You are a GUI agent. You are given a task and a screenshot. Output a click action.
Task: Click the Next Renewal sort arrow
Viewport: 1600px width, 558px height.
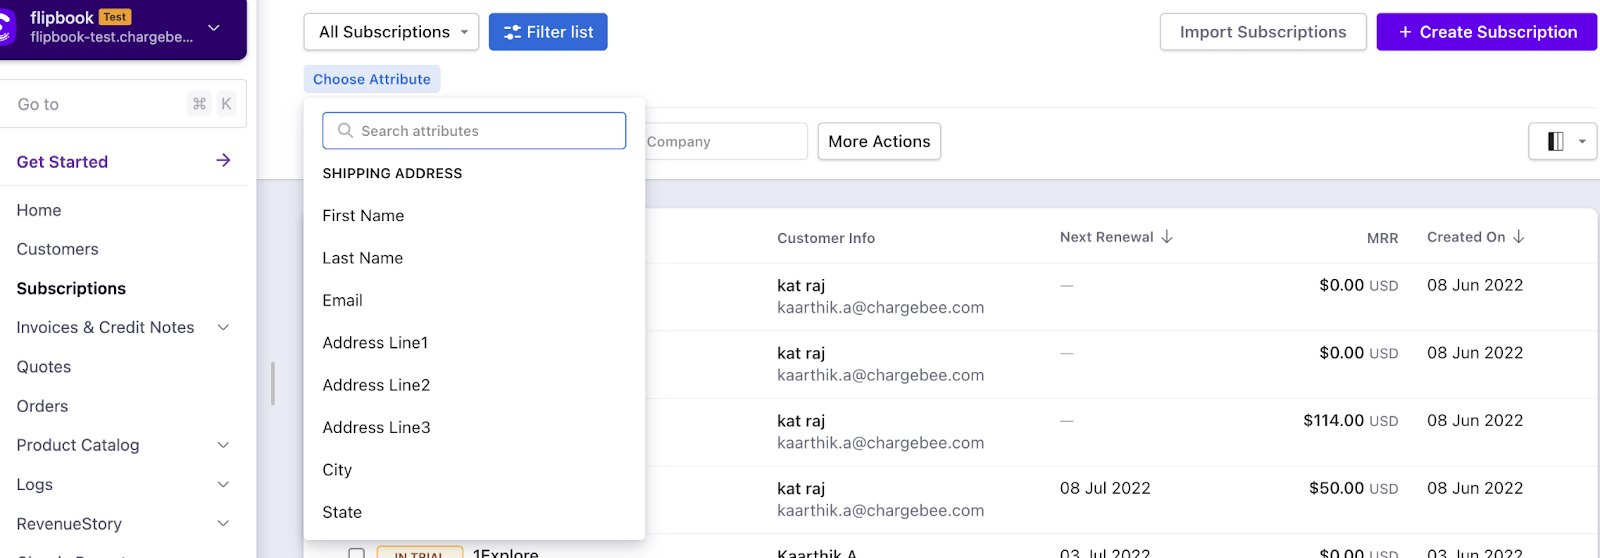click(x=1167, y=237)
